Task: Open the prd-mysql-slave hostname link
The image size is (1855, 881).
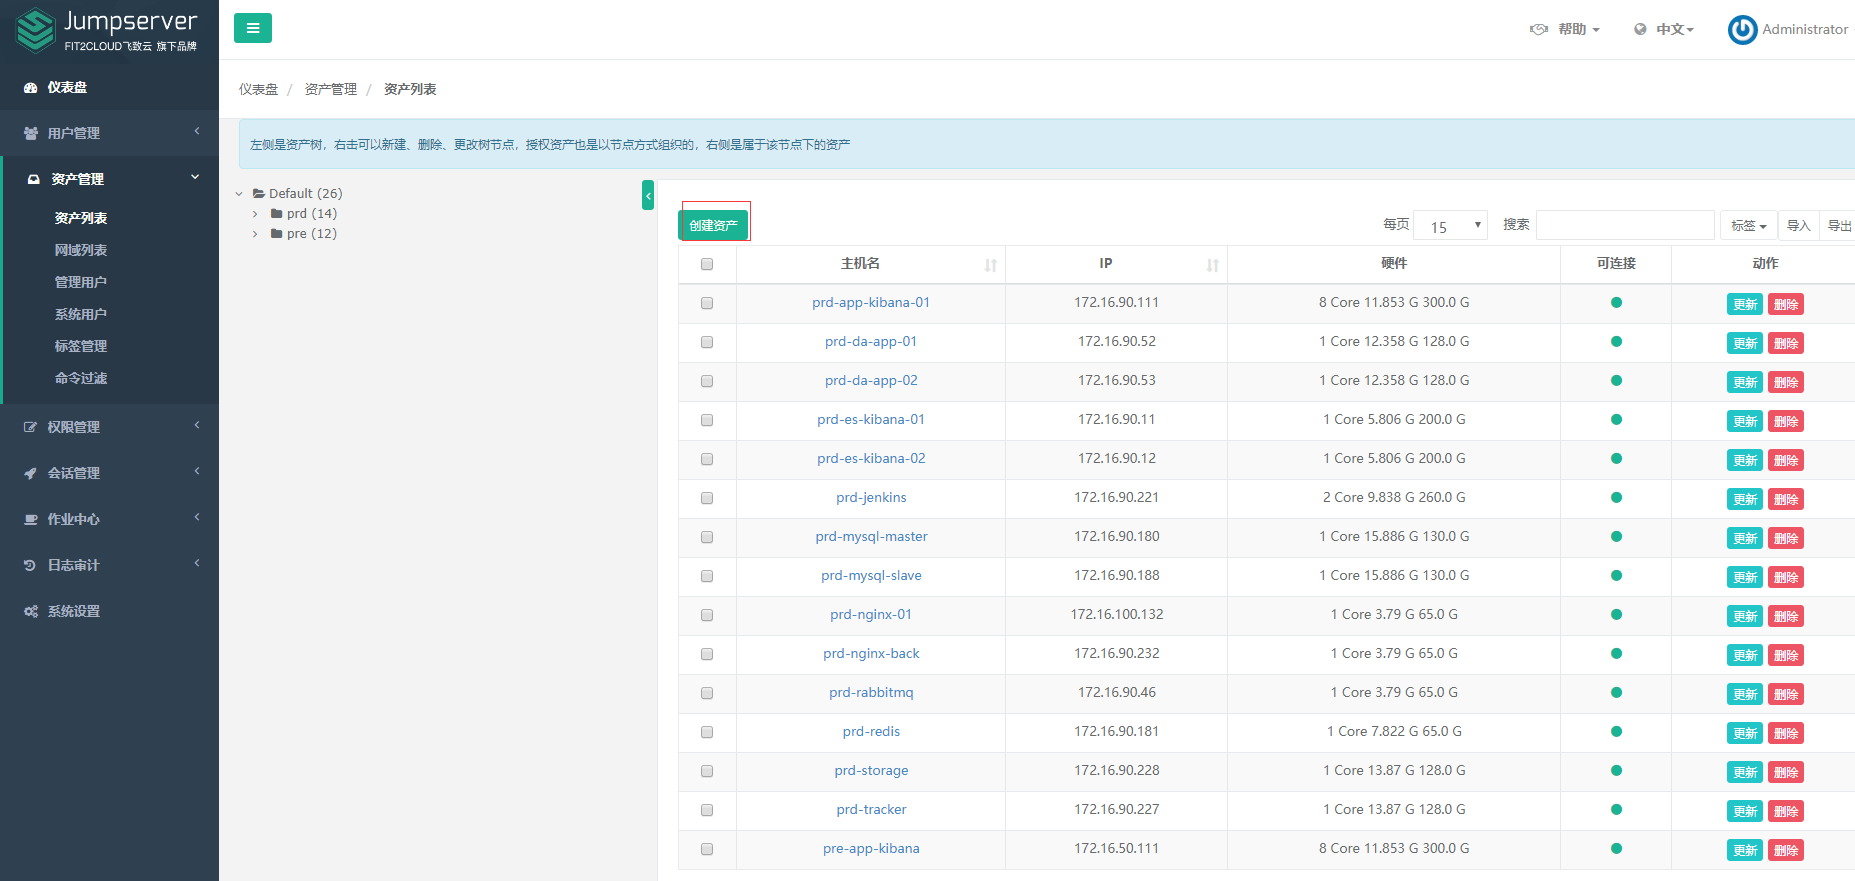Action: (871, 576)
